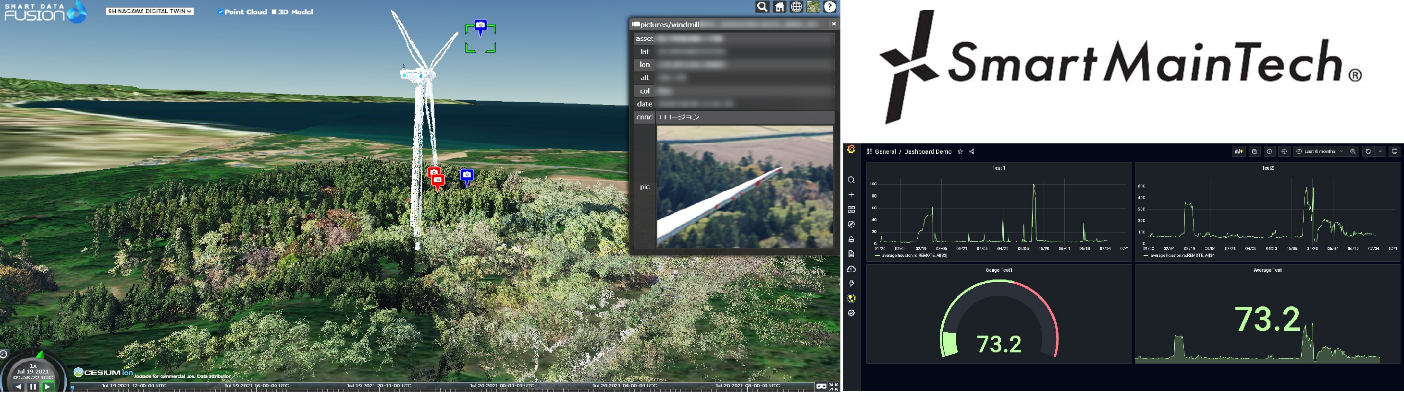
Task: Open the Last 6 months time picker
Action: (x=1320, y=151)
